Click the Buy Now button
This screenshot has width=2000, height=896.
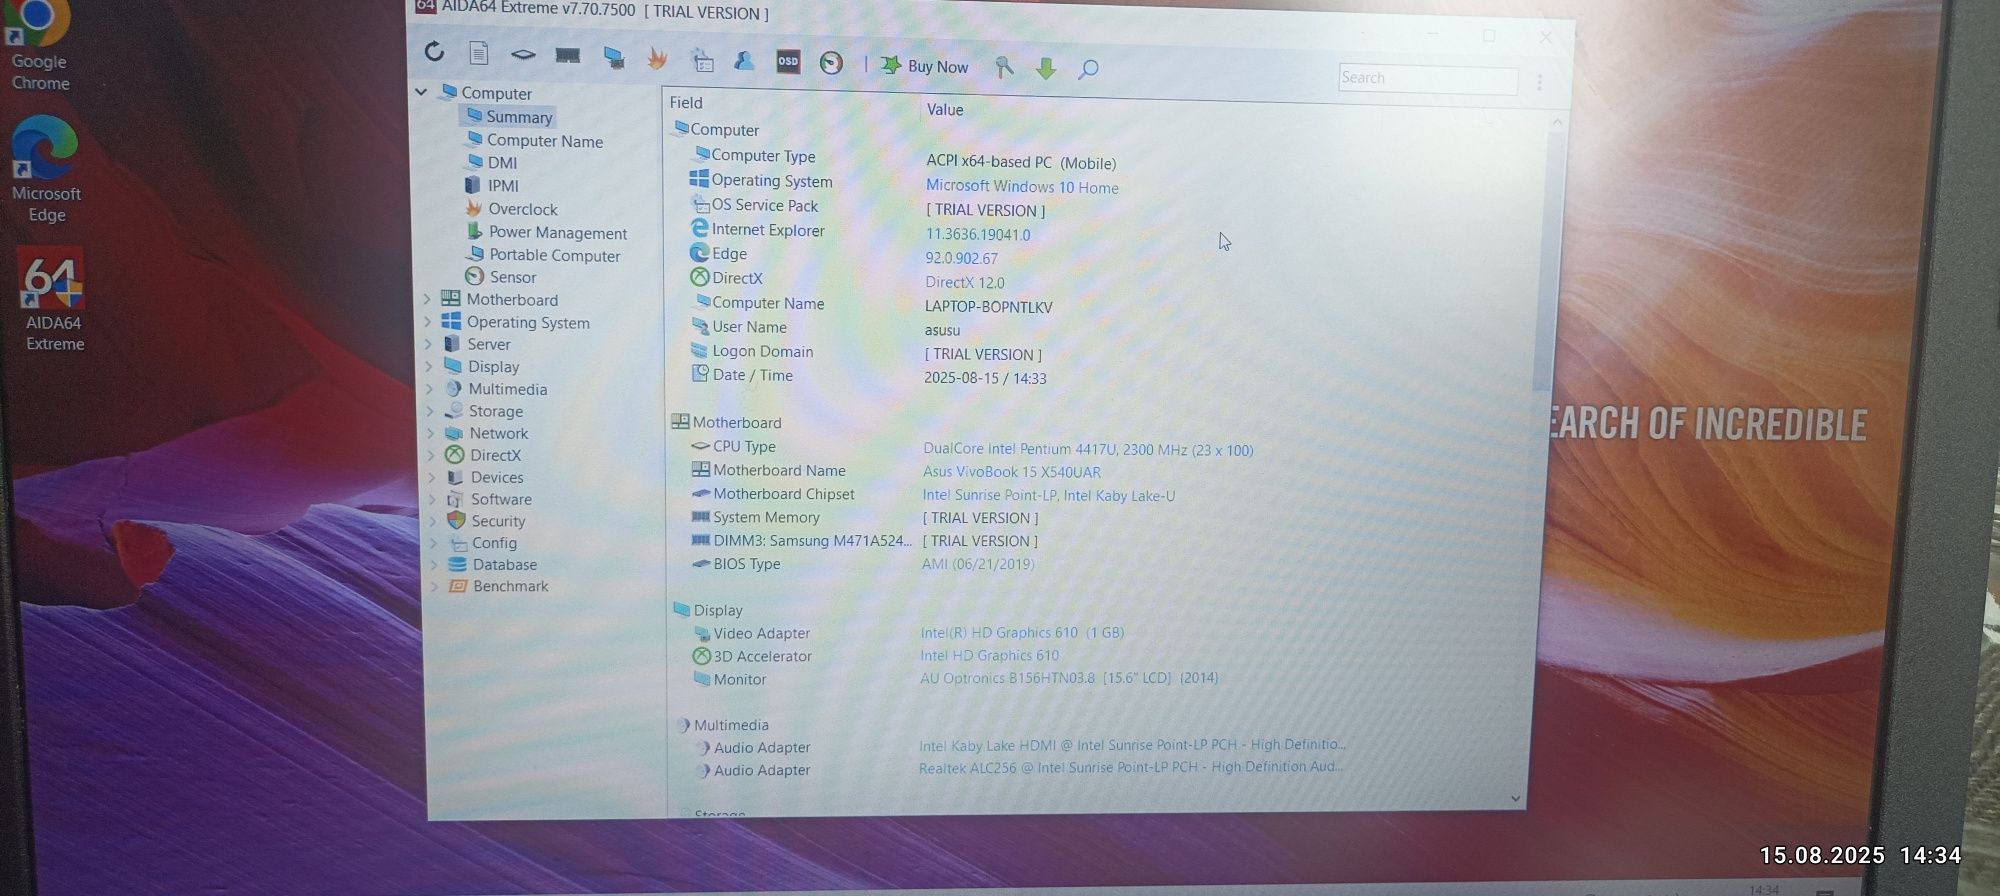(x=925, y=66)
